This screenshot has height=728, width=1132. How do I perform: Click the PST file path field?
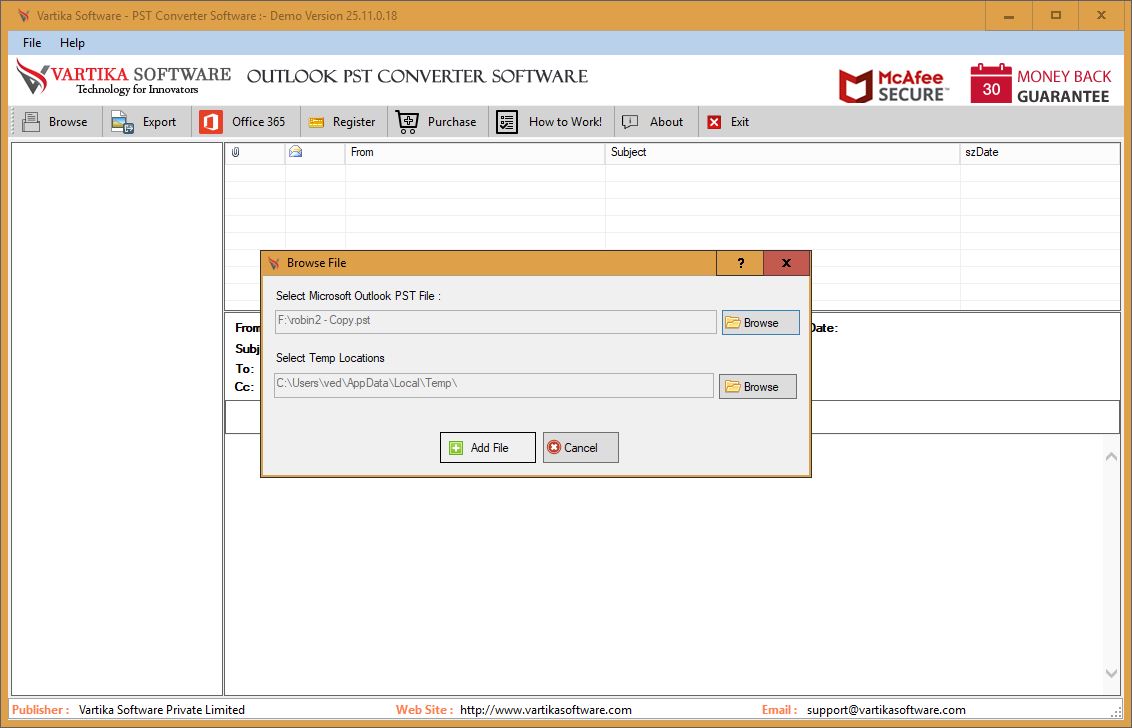click(496, 322)
